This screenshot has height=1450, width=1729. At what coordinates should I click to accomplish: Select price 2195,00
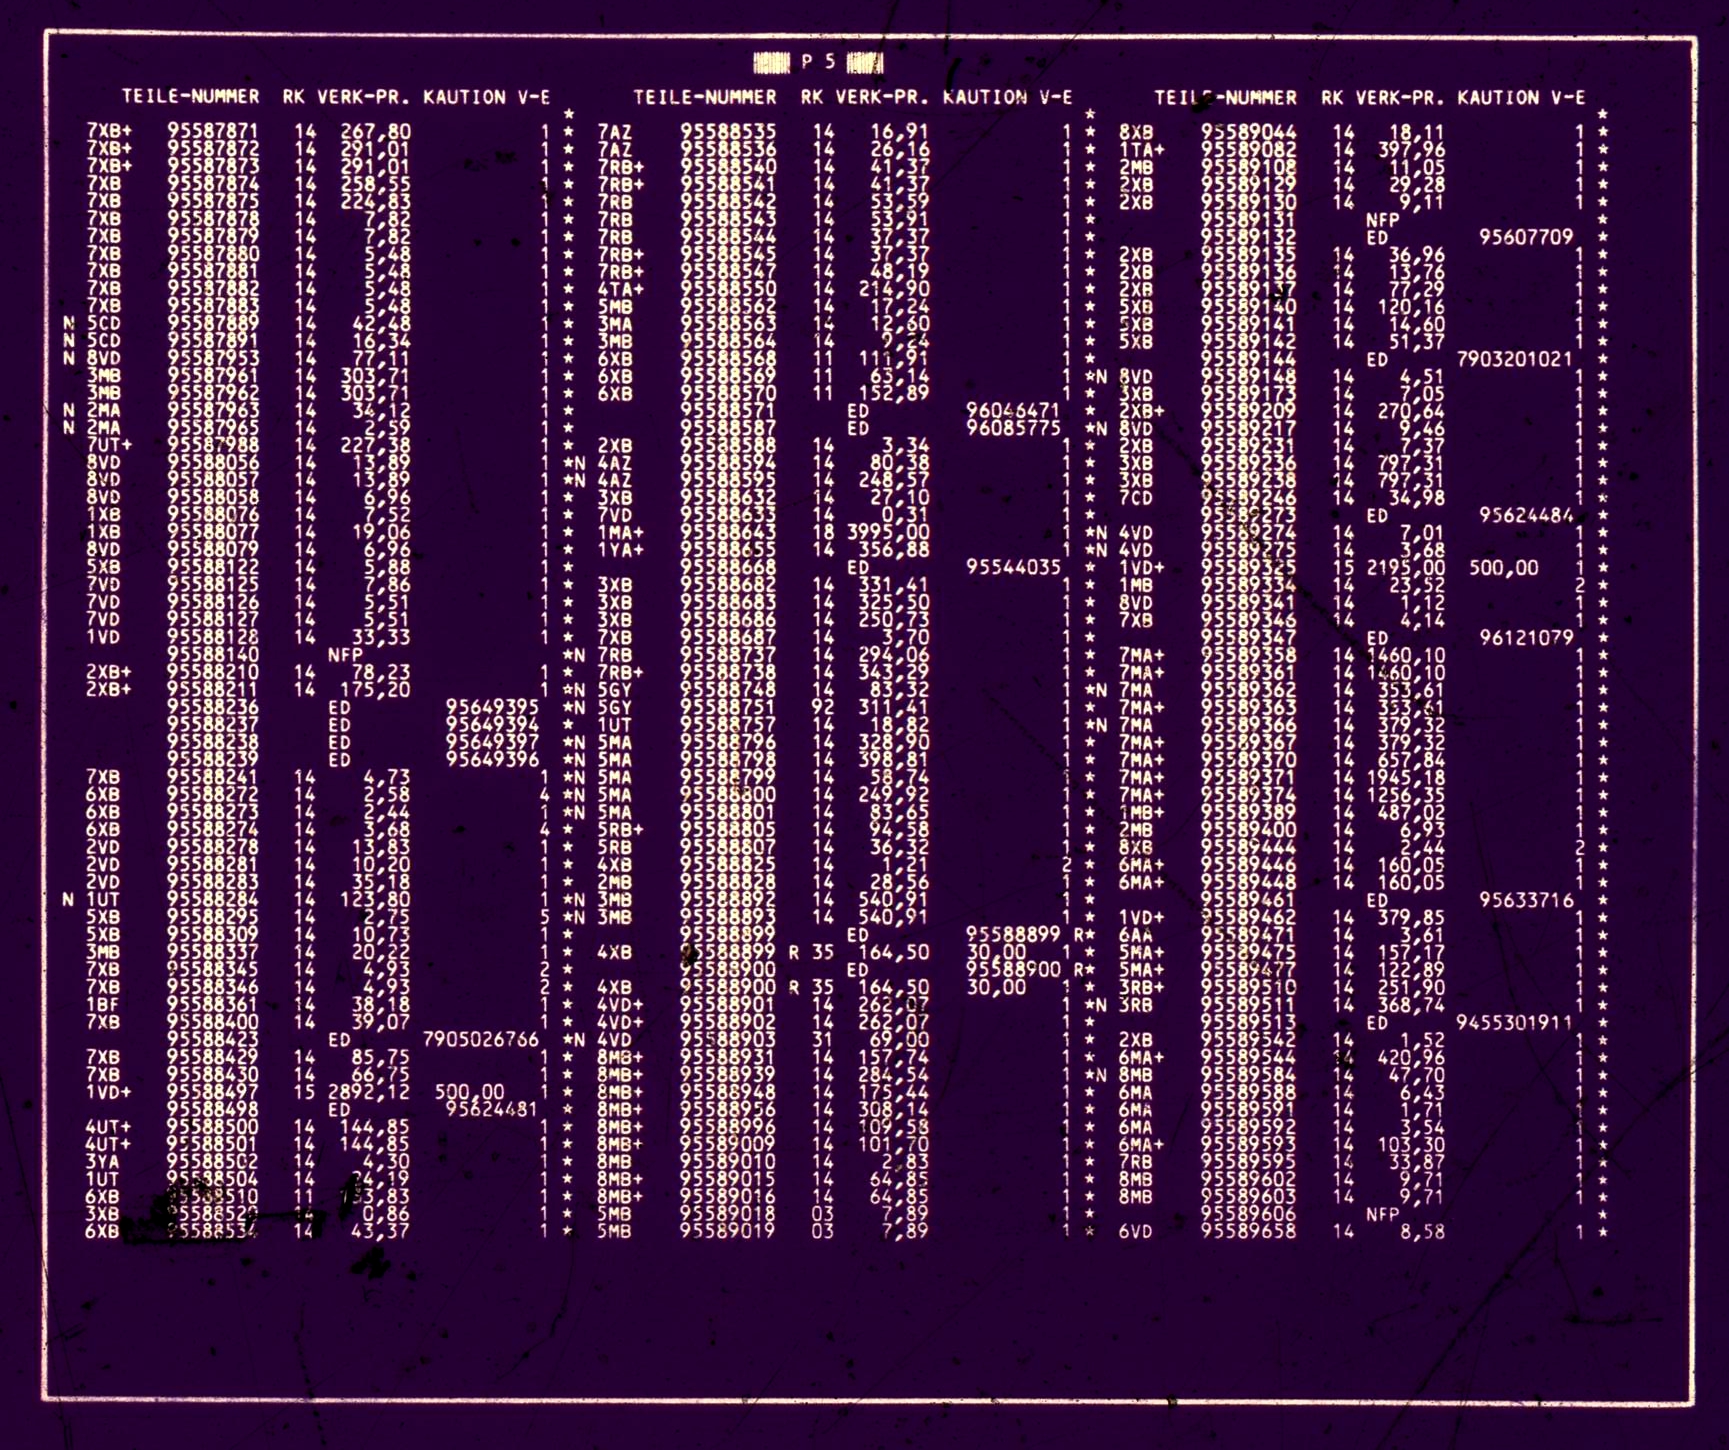click(1405, 568)
